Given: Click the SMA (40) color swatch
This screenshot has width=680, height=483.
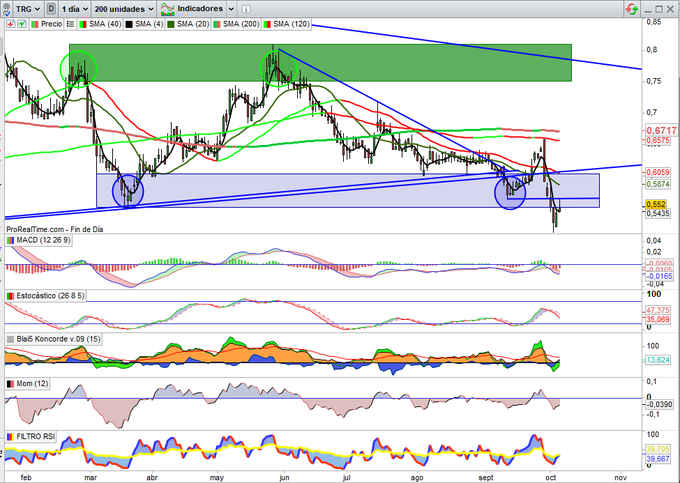Looking at the screenshot, I should click(x=82, y=24).
